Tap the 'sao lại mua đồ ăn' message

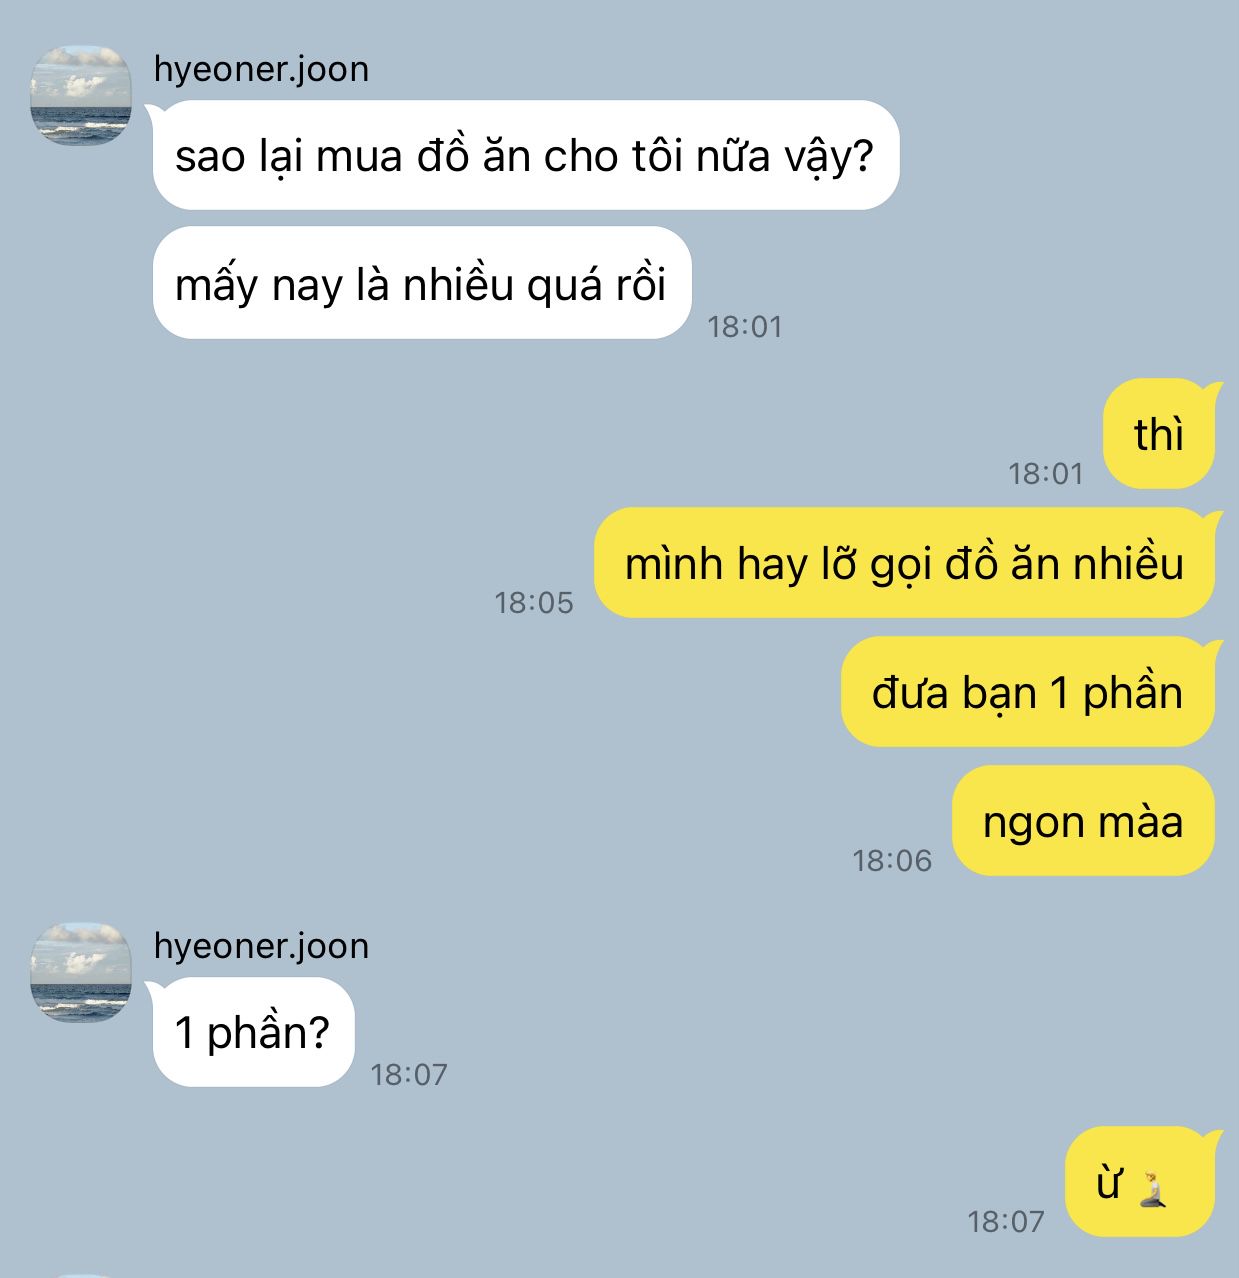(526, 156)
